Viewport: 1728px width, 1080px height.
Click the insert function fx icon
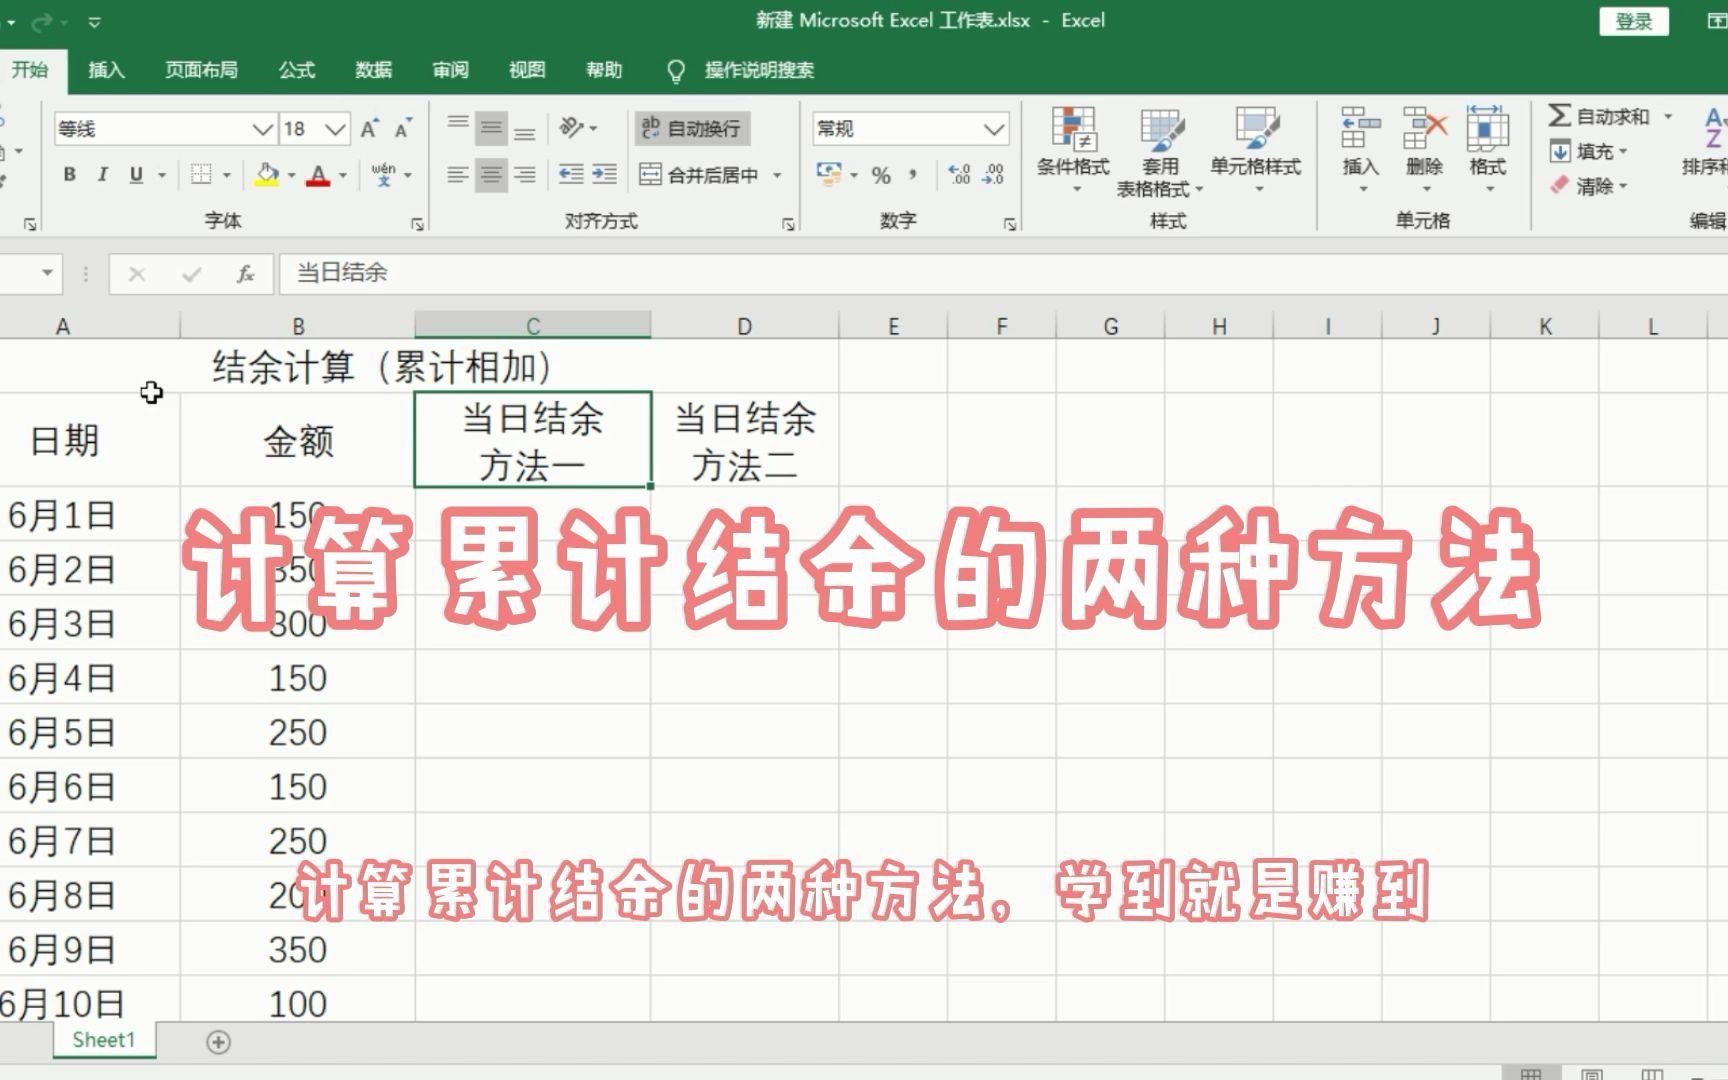click(x=245, y=273)
